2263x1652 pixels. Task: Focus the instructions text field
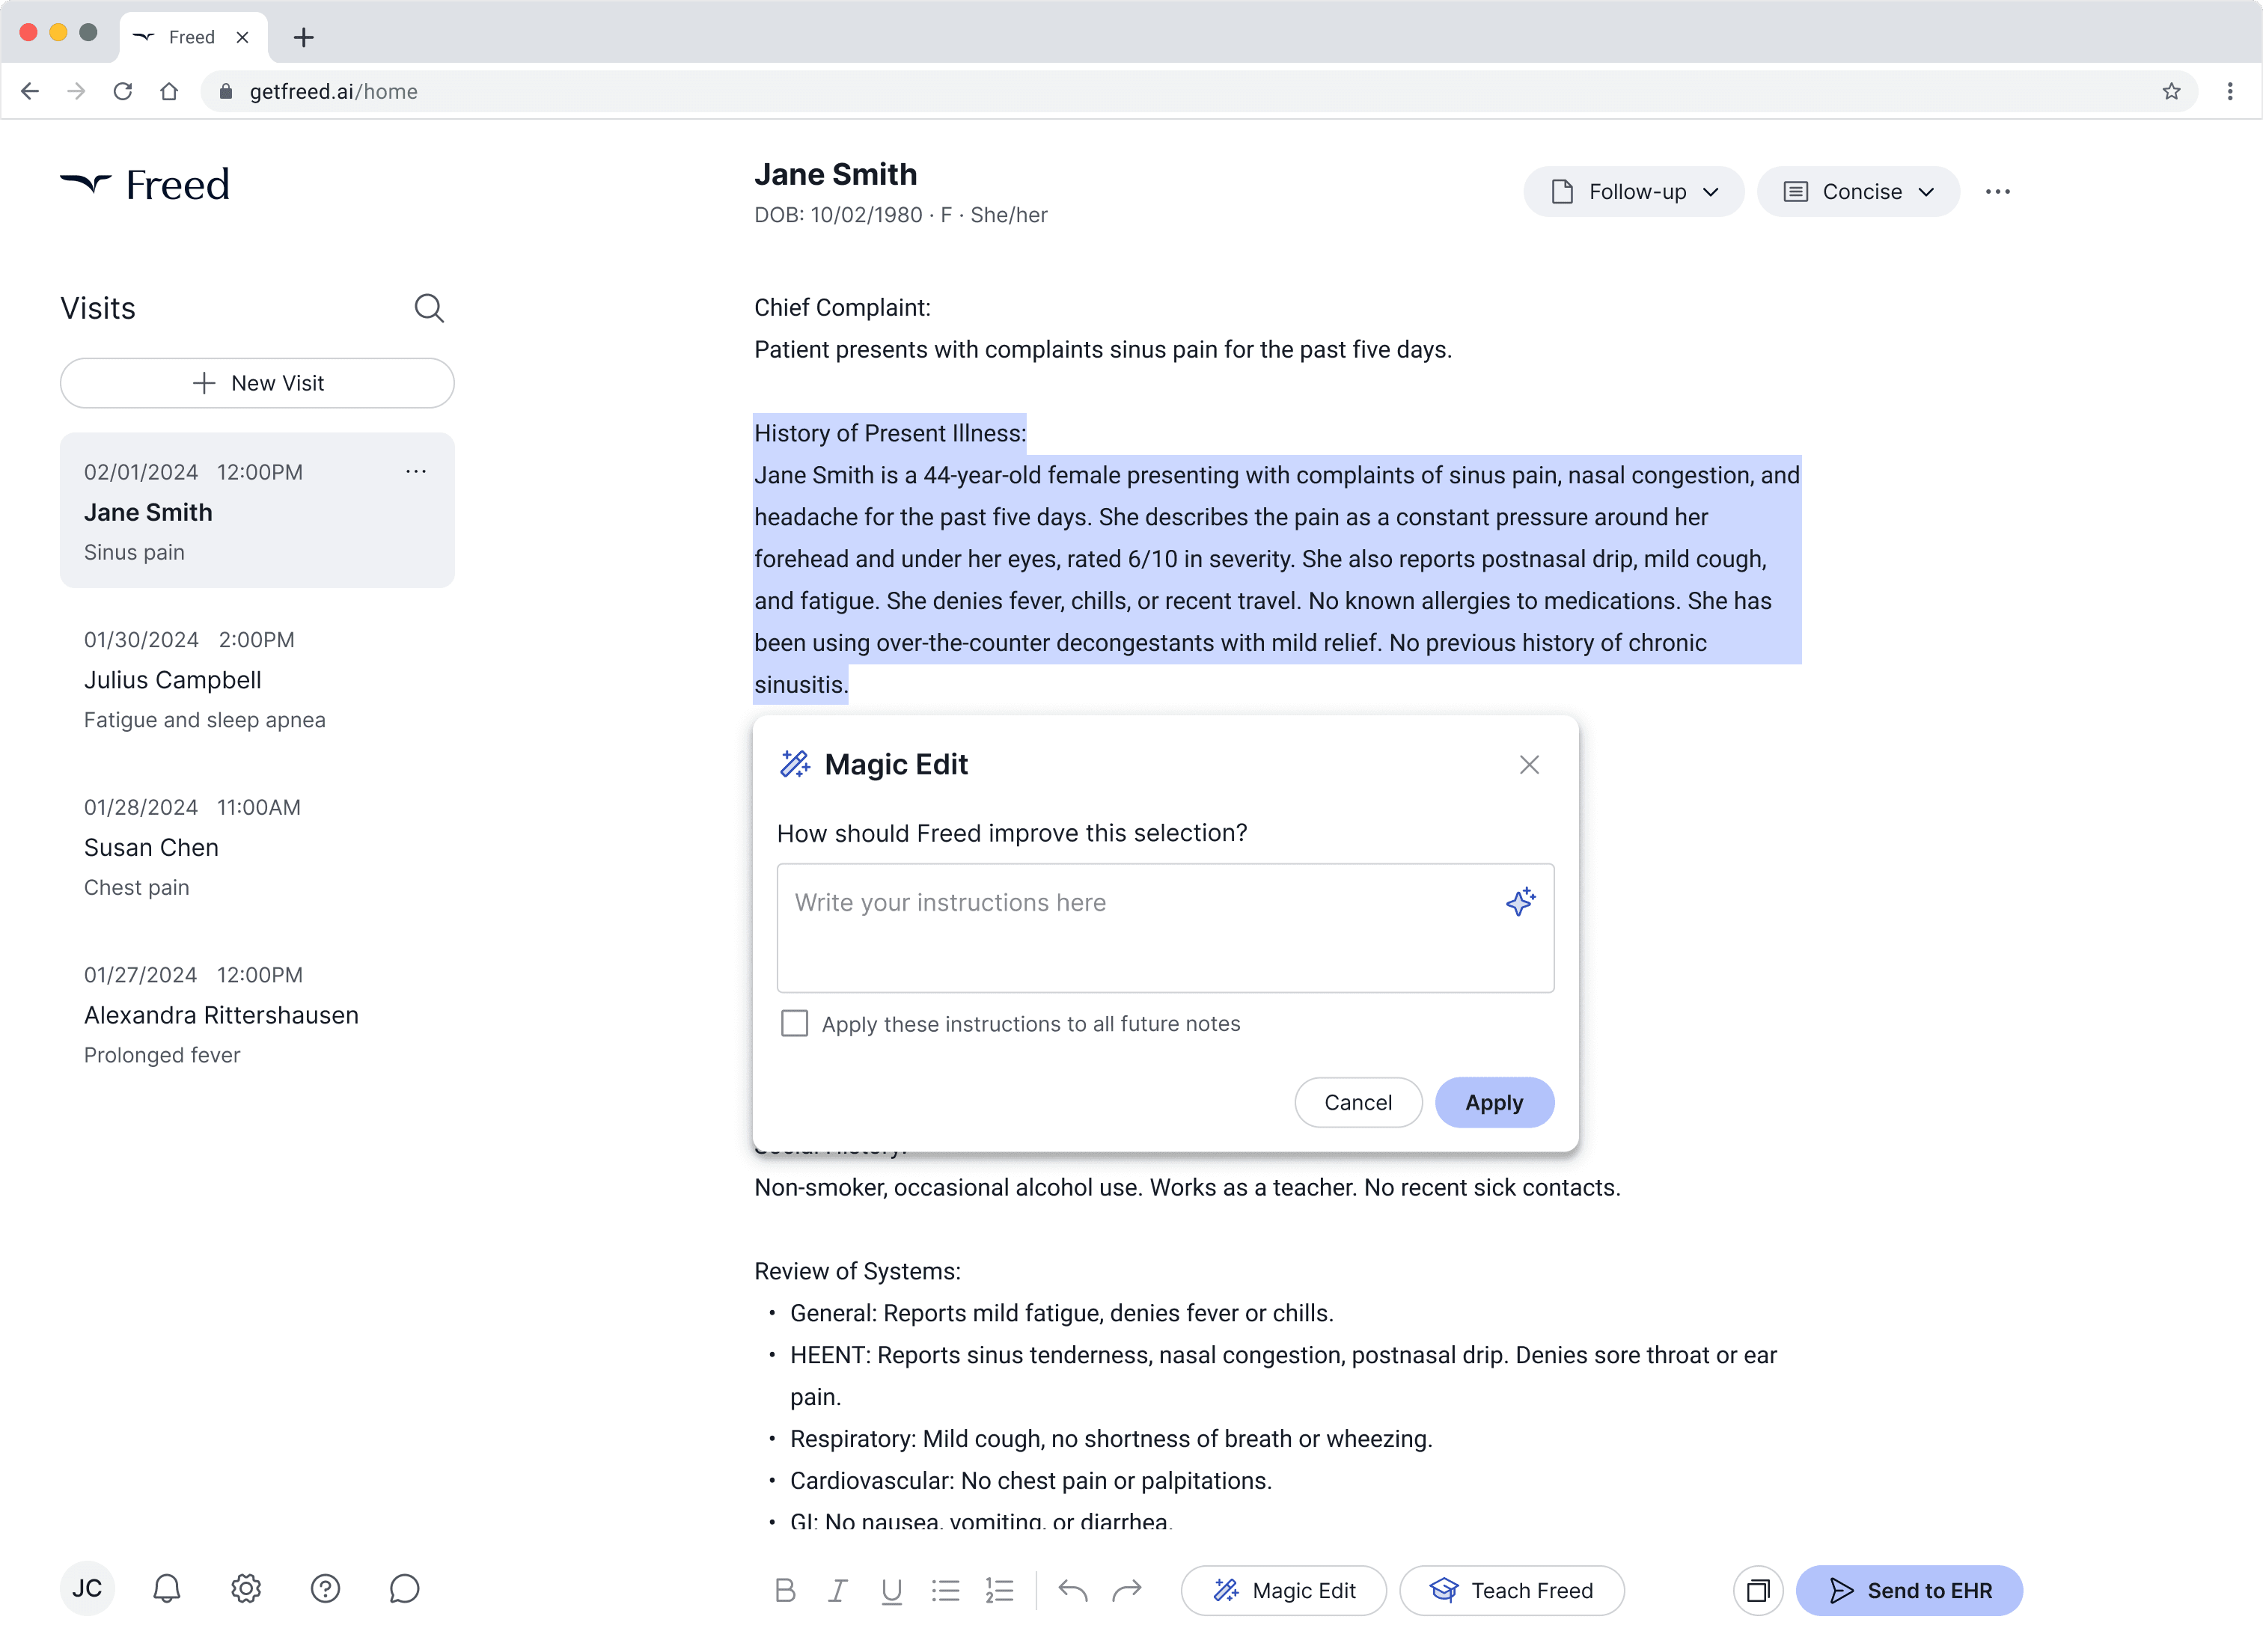click(1165, 928)
